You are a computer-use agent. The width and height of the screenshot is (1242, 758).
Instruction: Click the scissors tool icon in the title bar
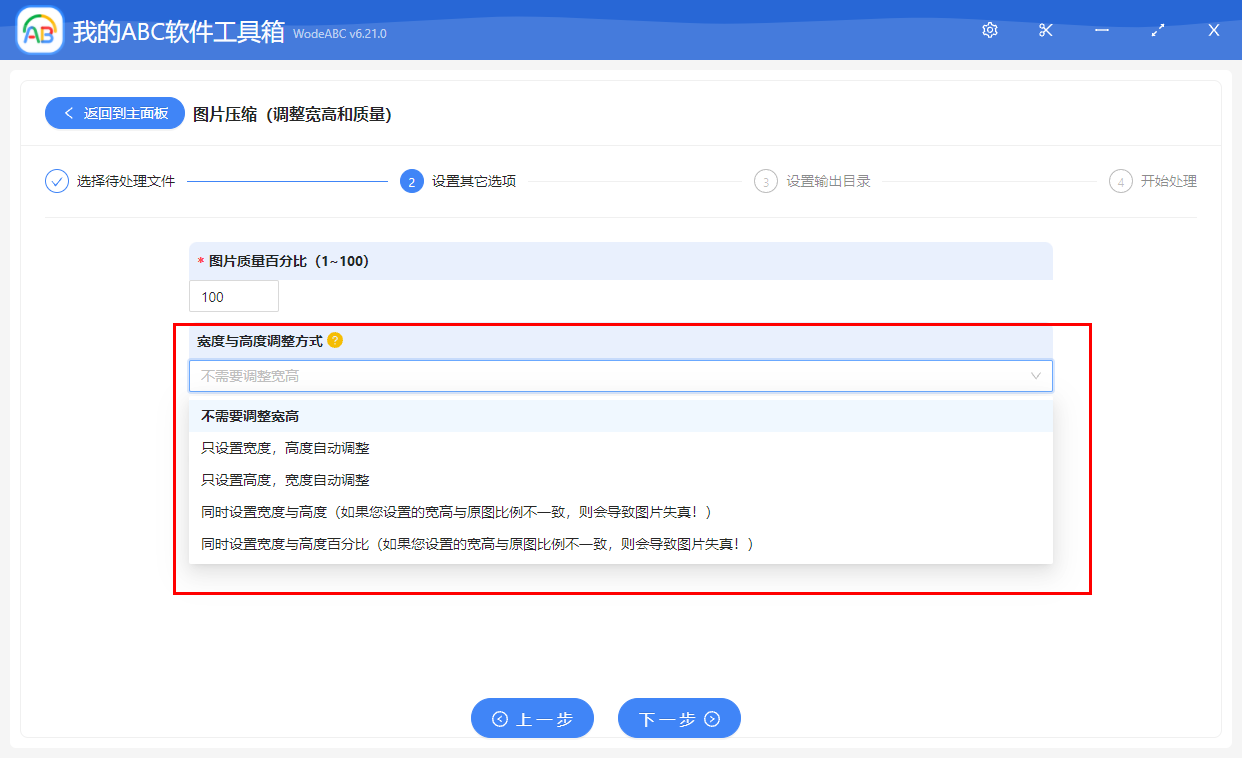pyautogui.click(x=1045, y=30)
